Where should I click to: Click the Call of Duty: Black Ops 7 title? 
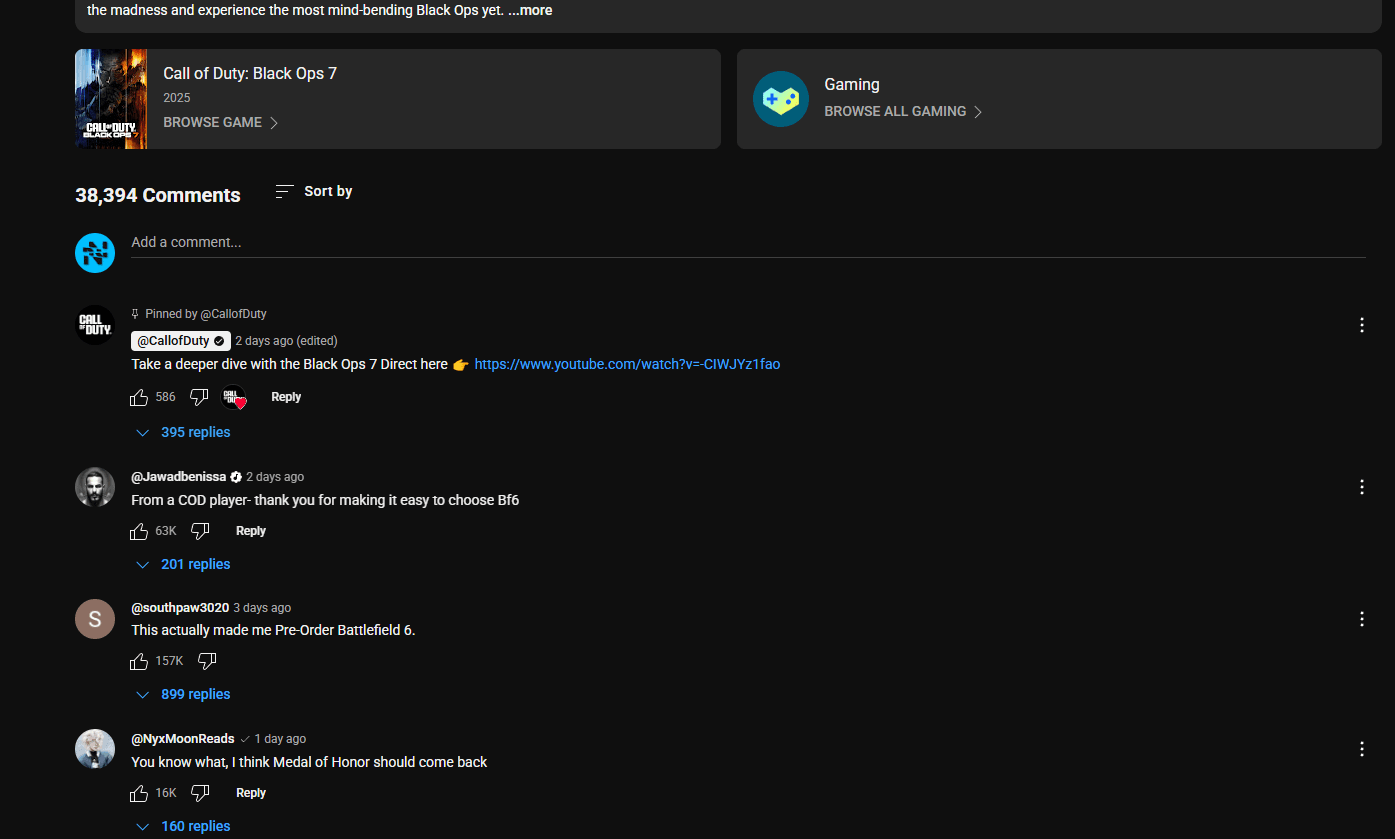(250, 74)
